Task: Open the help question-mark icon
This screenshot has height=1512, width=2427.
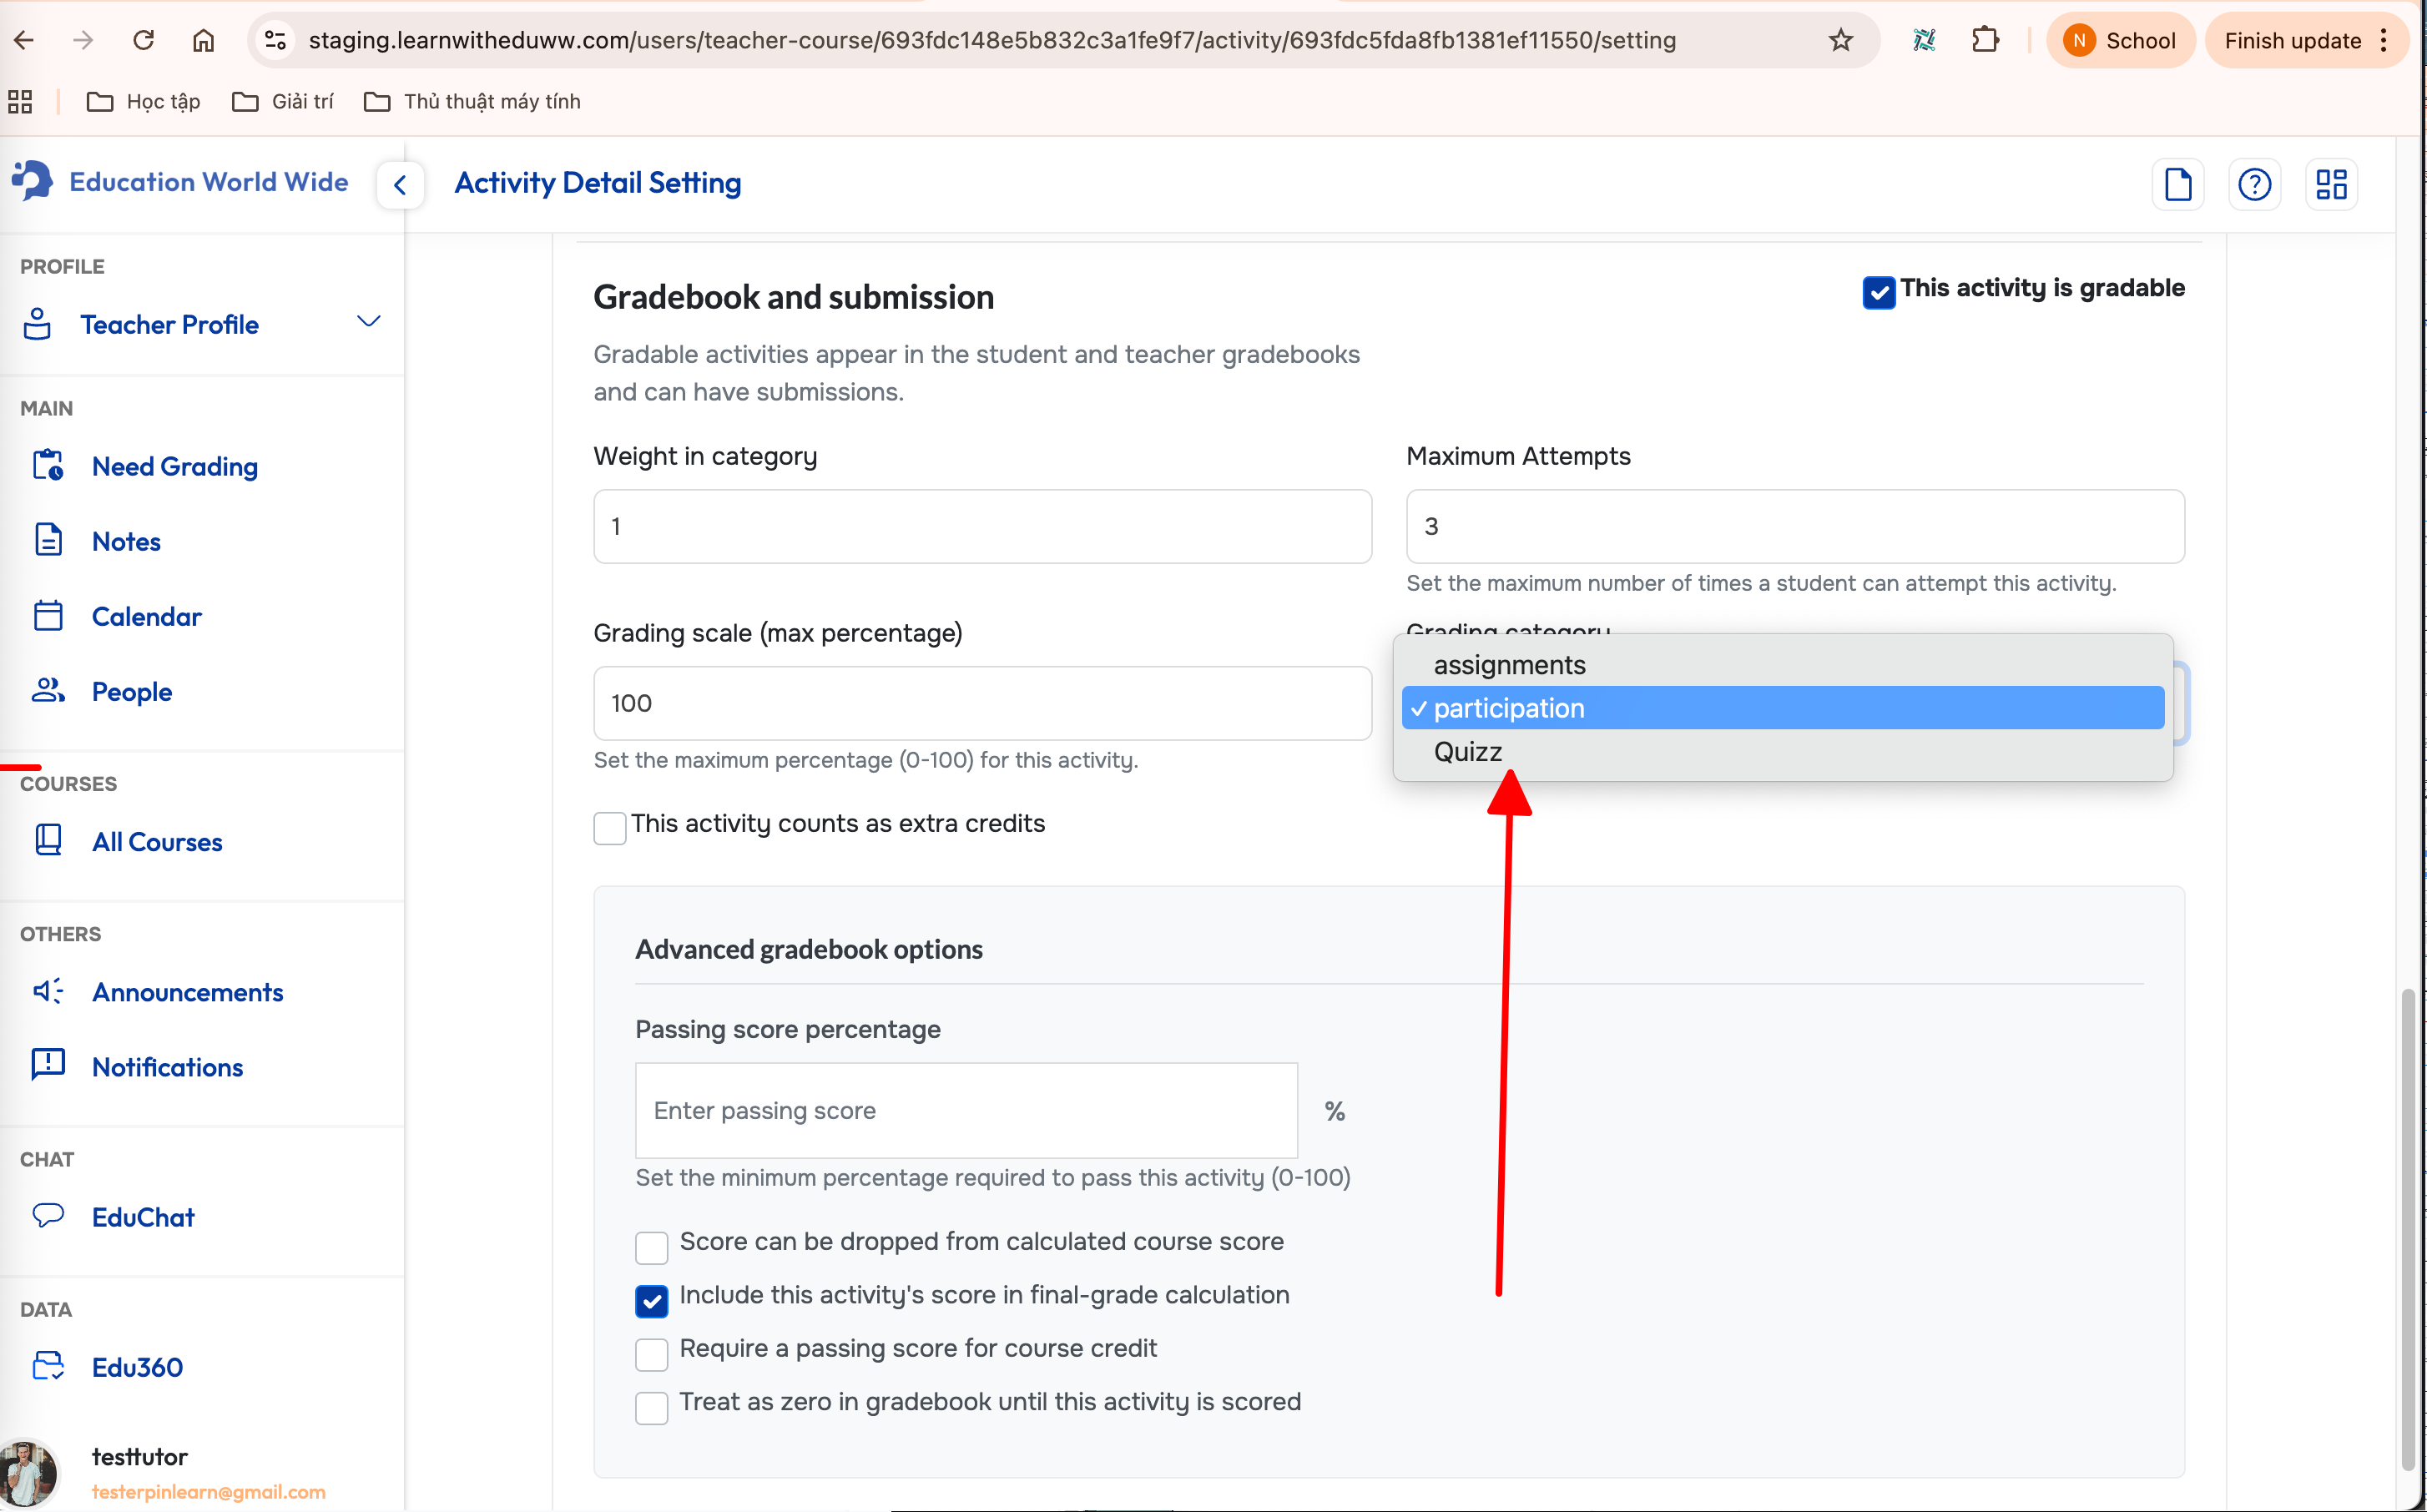Action: (2254, 184)
